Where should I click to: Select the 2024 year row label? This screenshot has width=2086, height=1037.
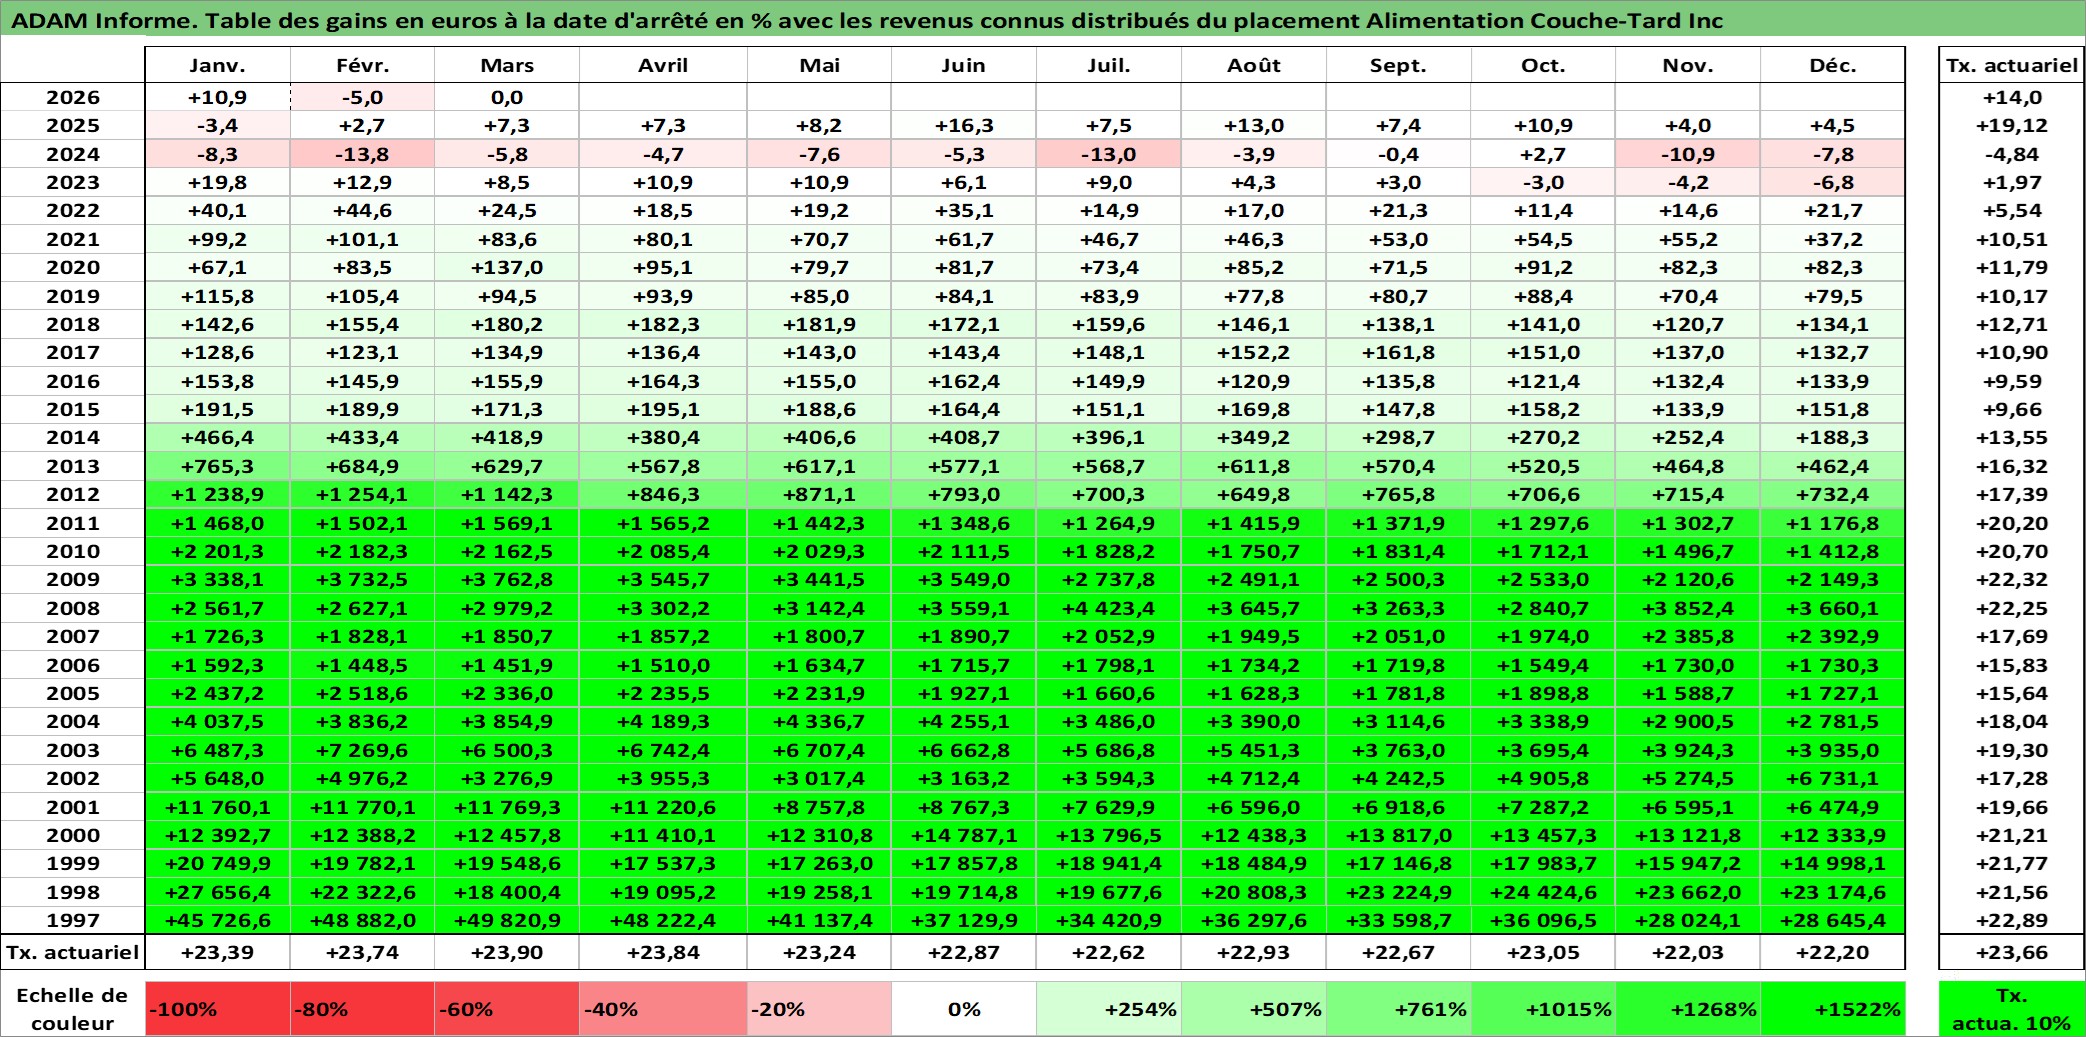(73, 154)
